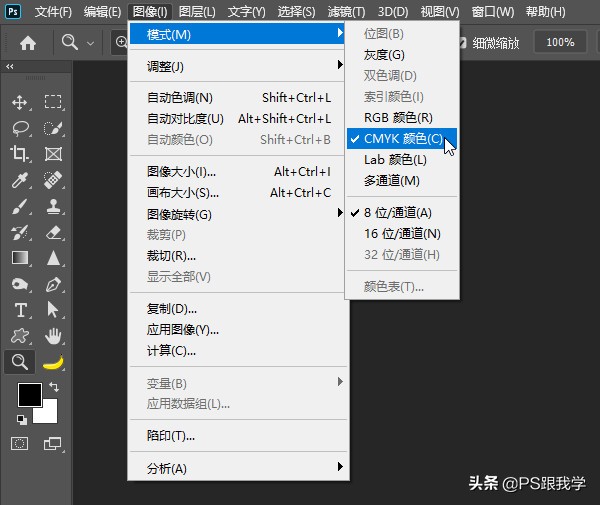Swap foreground and background colors
The width and height of the screenshot is (600, 505).
point(54,387)
